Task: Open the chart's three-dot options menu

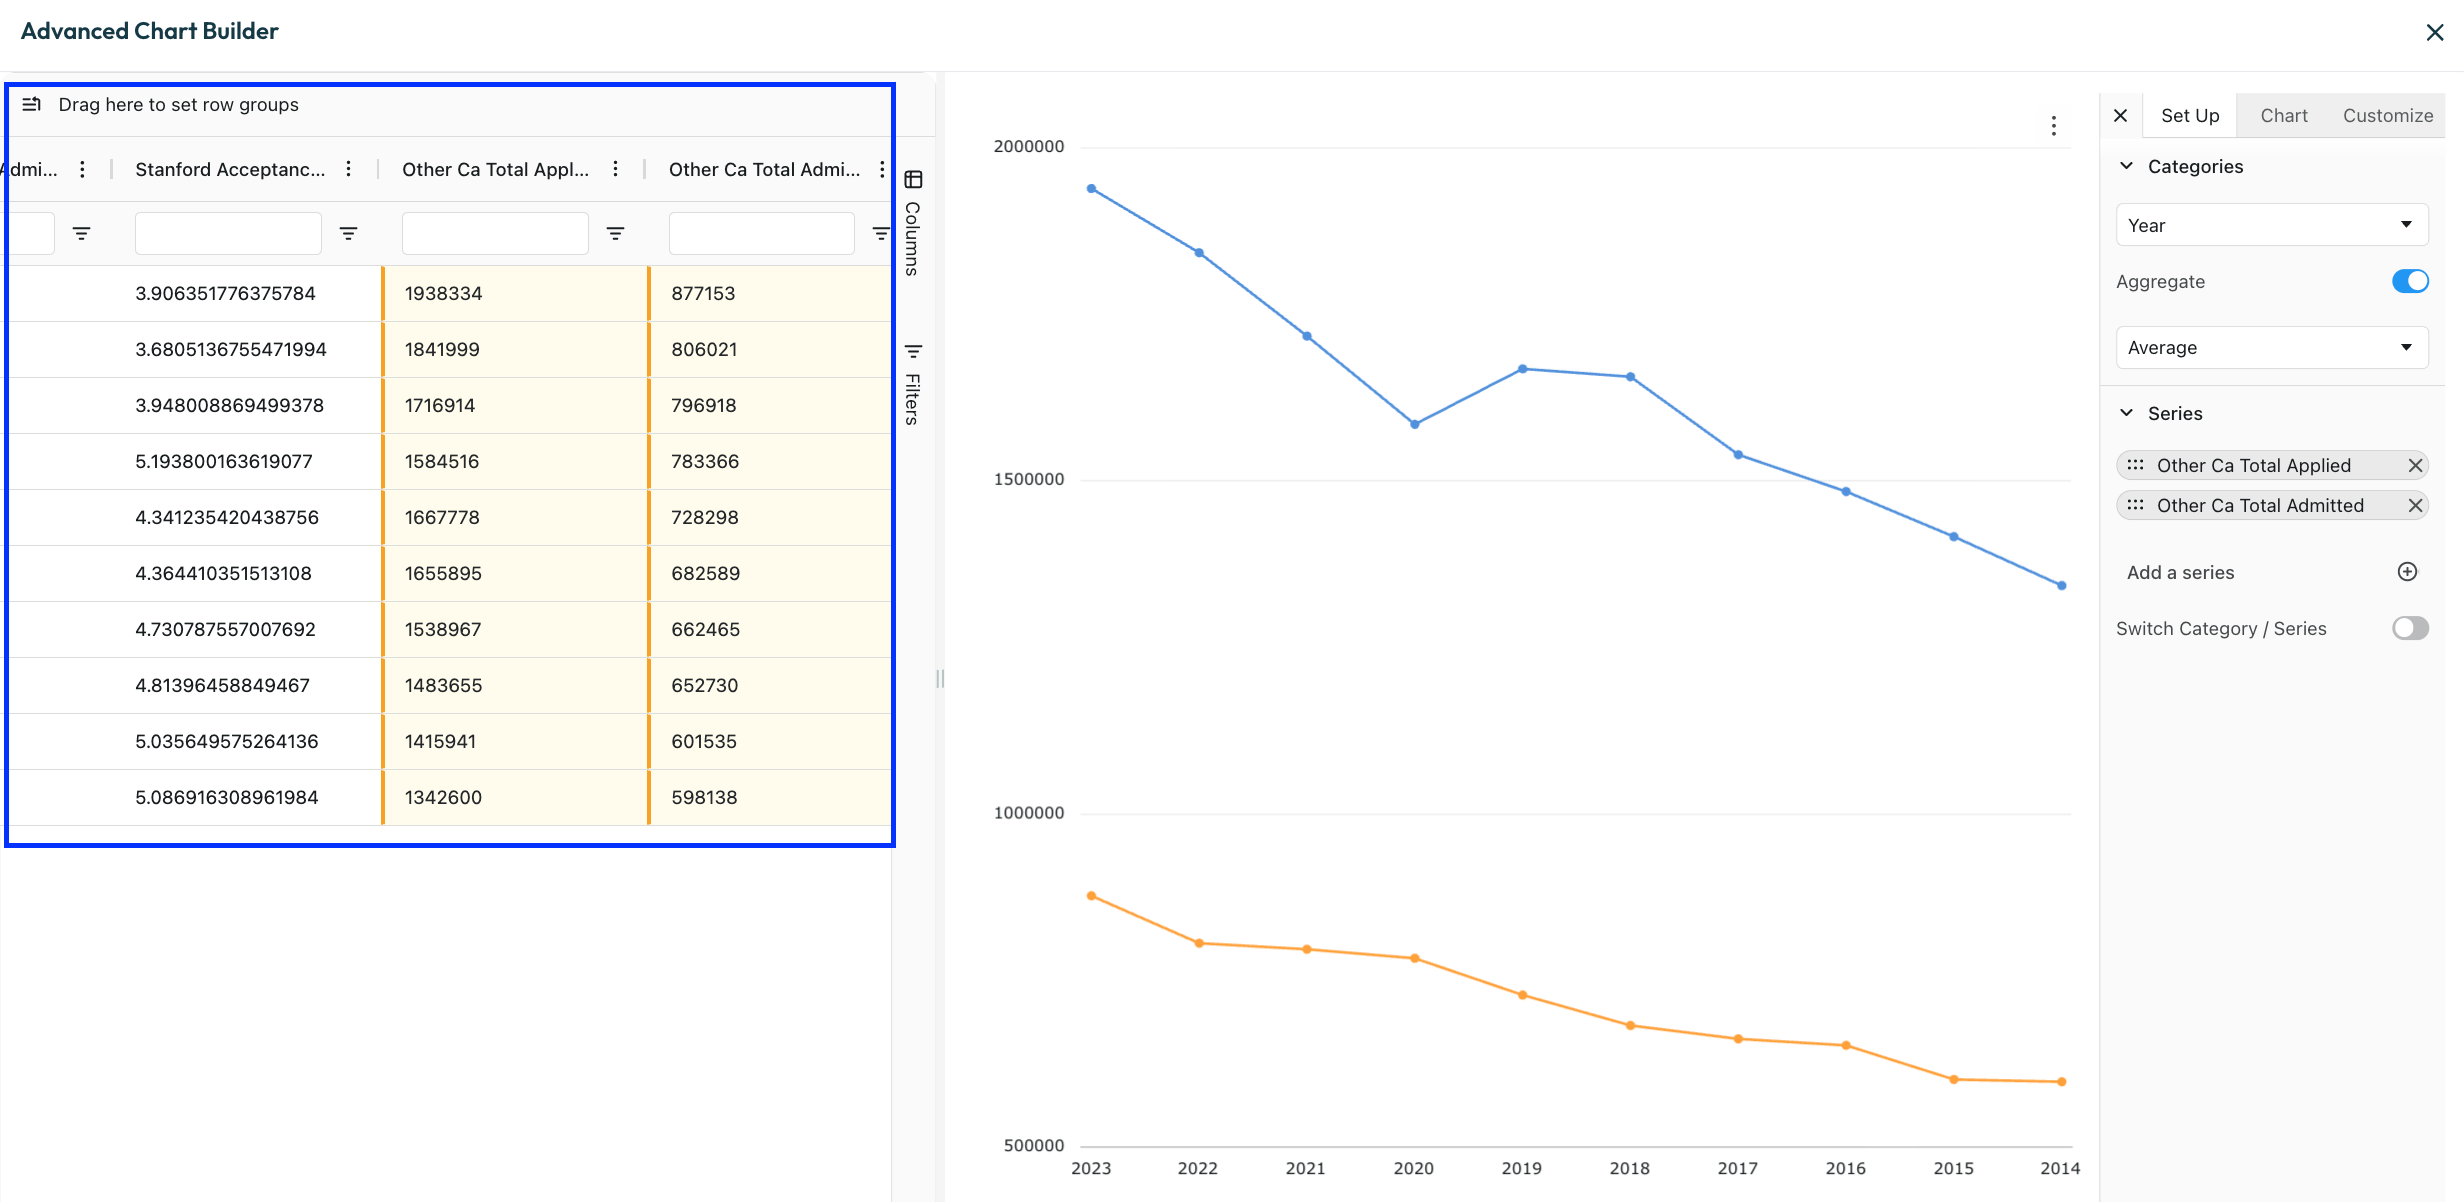Action: tap(2053, 126)
